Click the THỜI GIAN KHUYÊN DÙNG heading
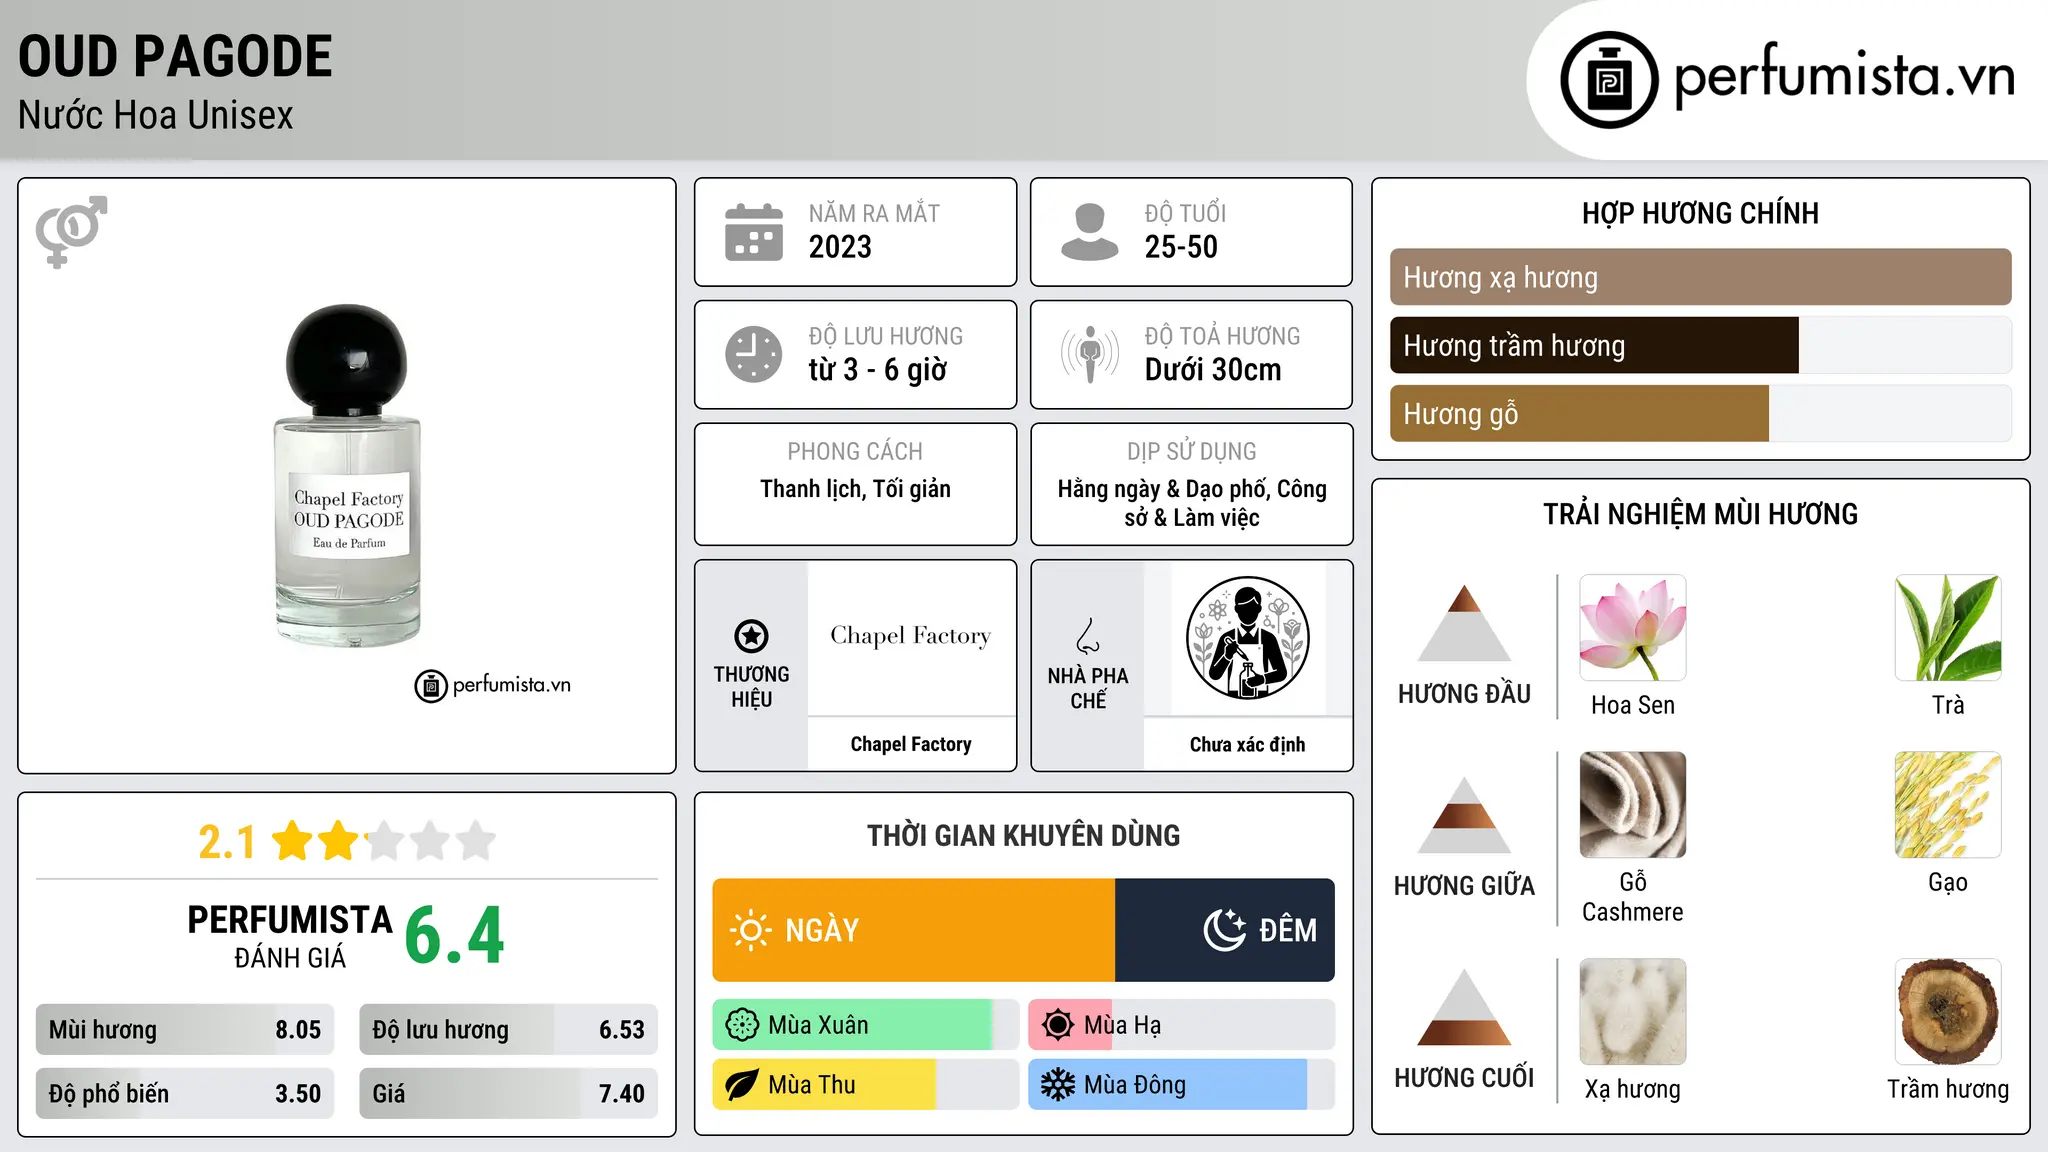 click(x=1023, y=835)
